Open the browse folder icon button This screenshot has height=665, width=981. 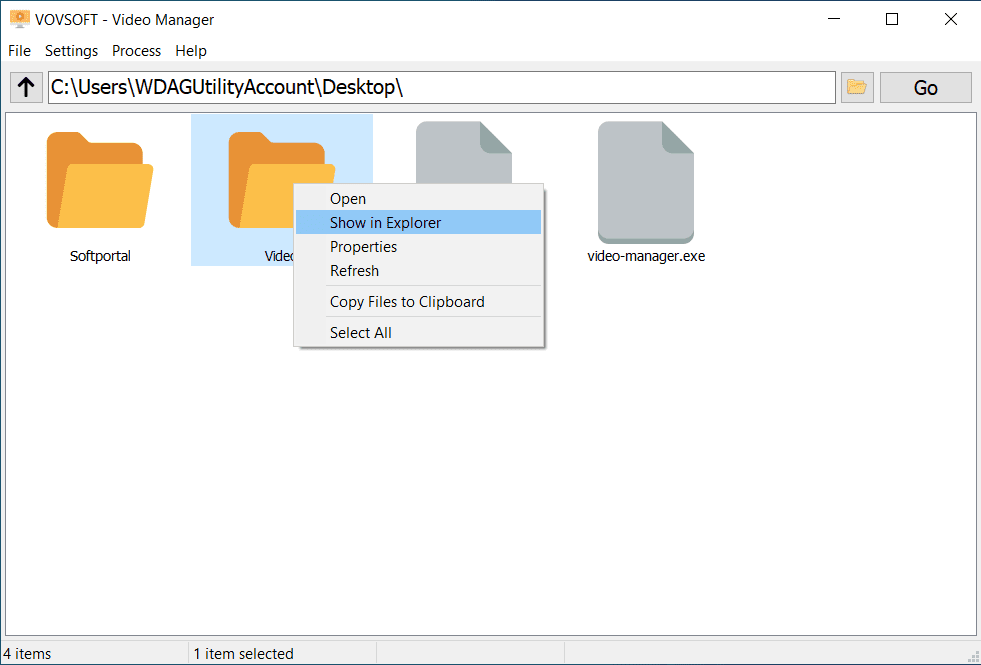856,88
